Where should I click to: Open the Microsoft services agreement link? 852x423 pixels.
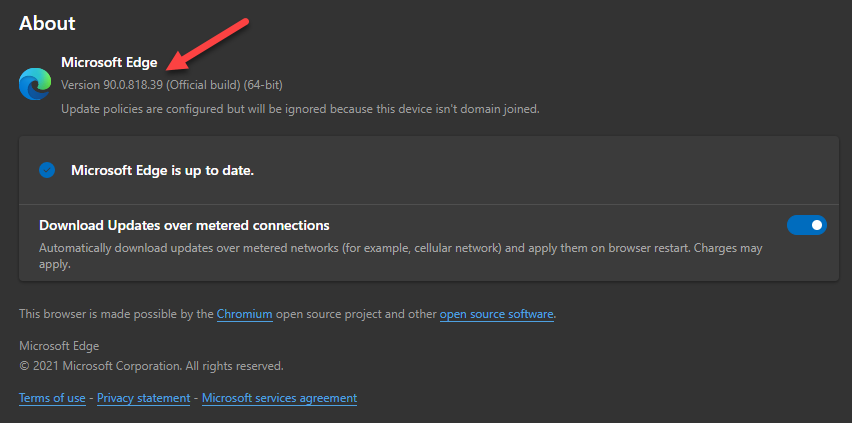(279, 398)
